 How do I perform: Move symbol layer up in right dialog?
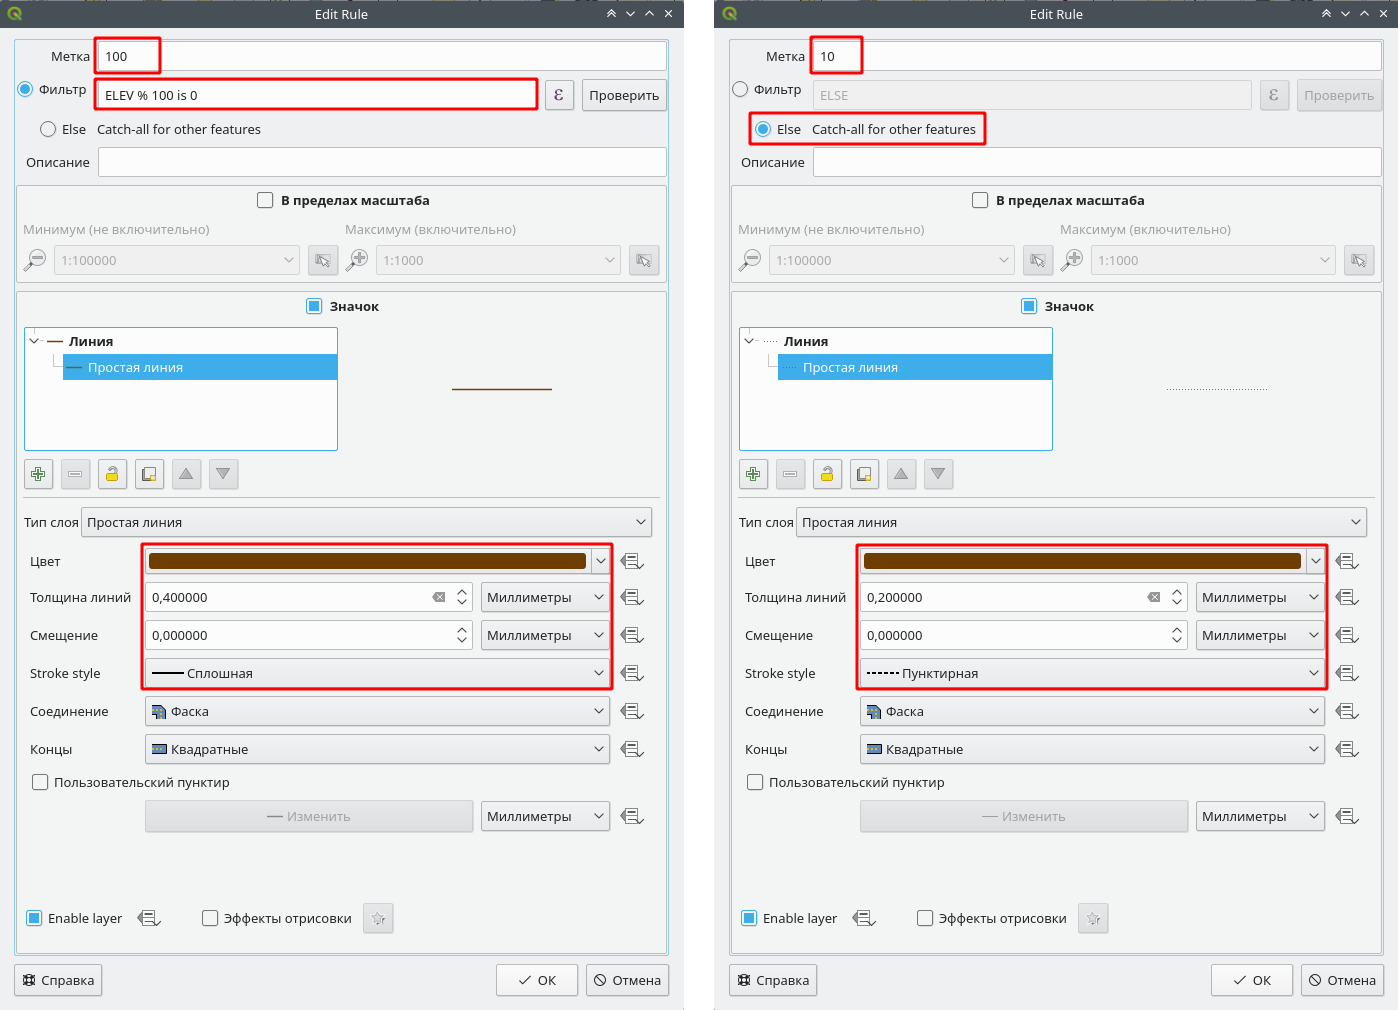901,474
